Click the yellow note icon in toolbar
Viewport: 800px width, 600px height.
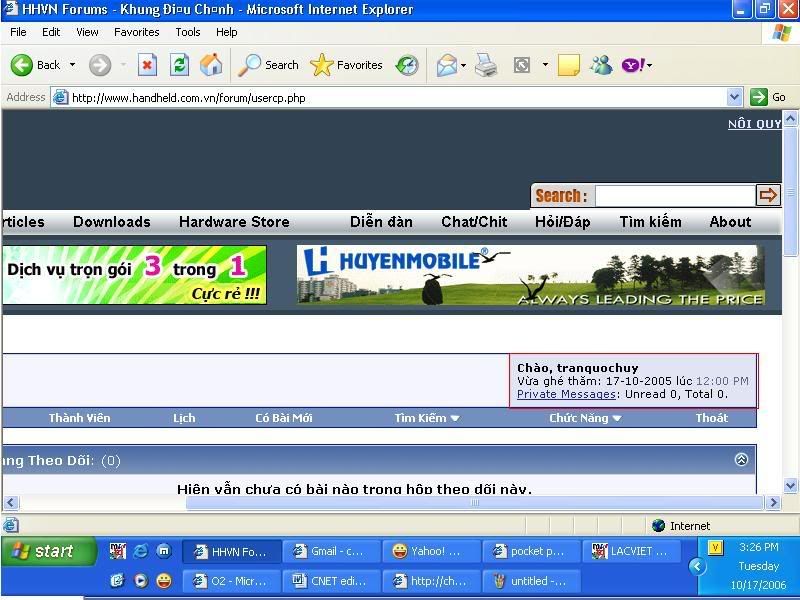568,65
